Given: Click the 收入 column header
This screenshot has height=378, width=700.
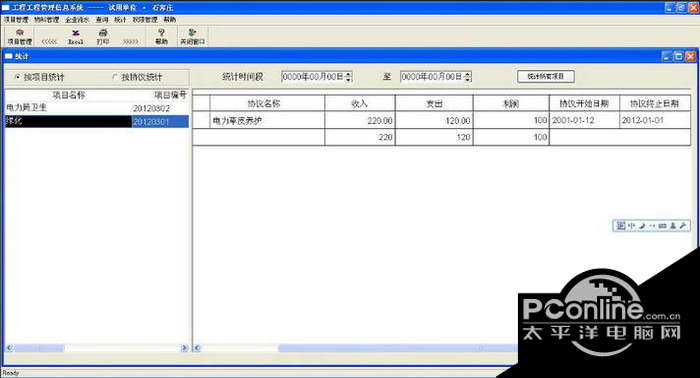Looking at the screenshot, I should coord(360,104).
